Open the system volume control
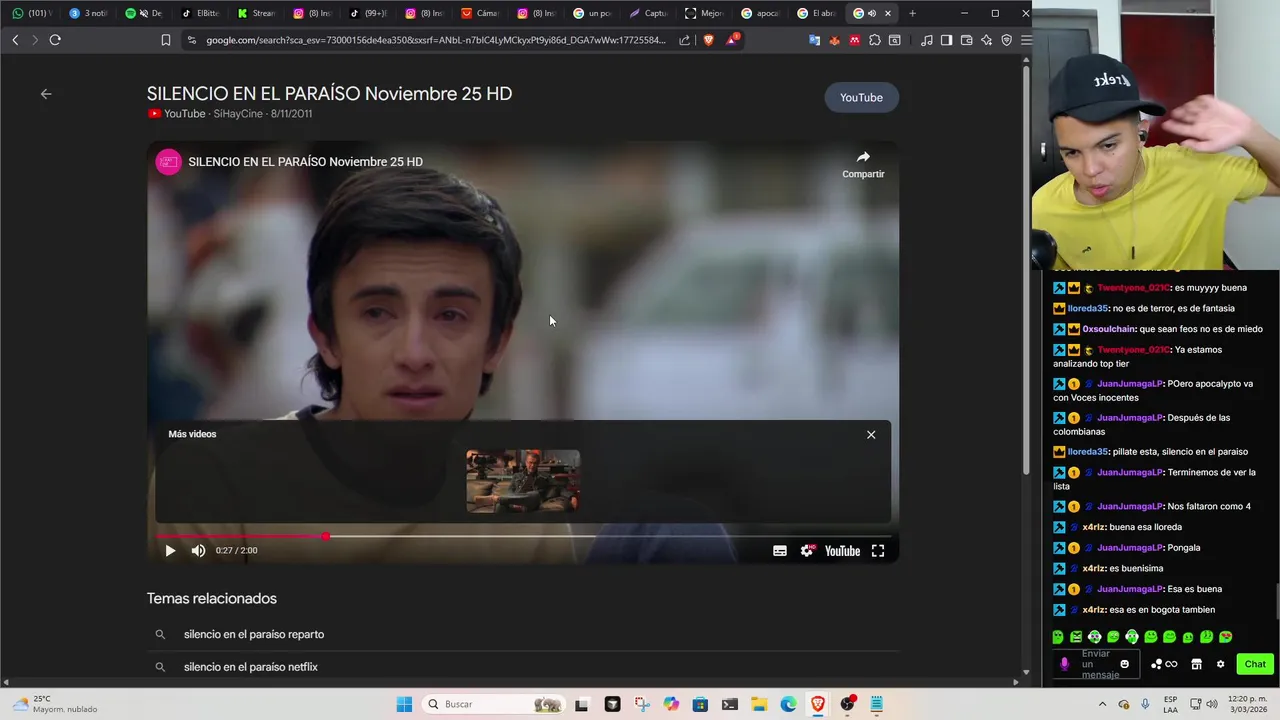 (x=1212, y=704)
